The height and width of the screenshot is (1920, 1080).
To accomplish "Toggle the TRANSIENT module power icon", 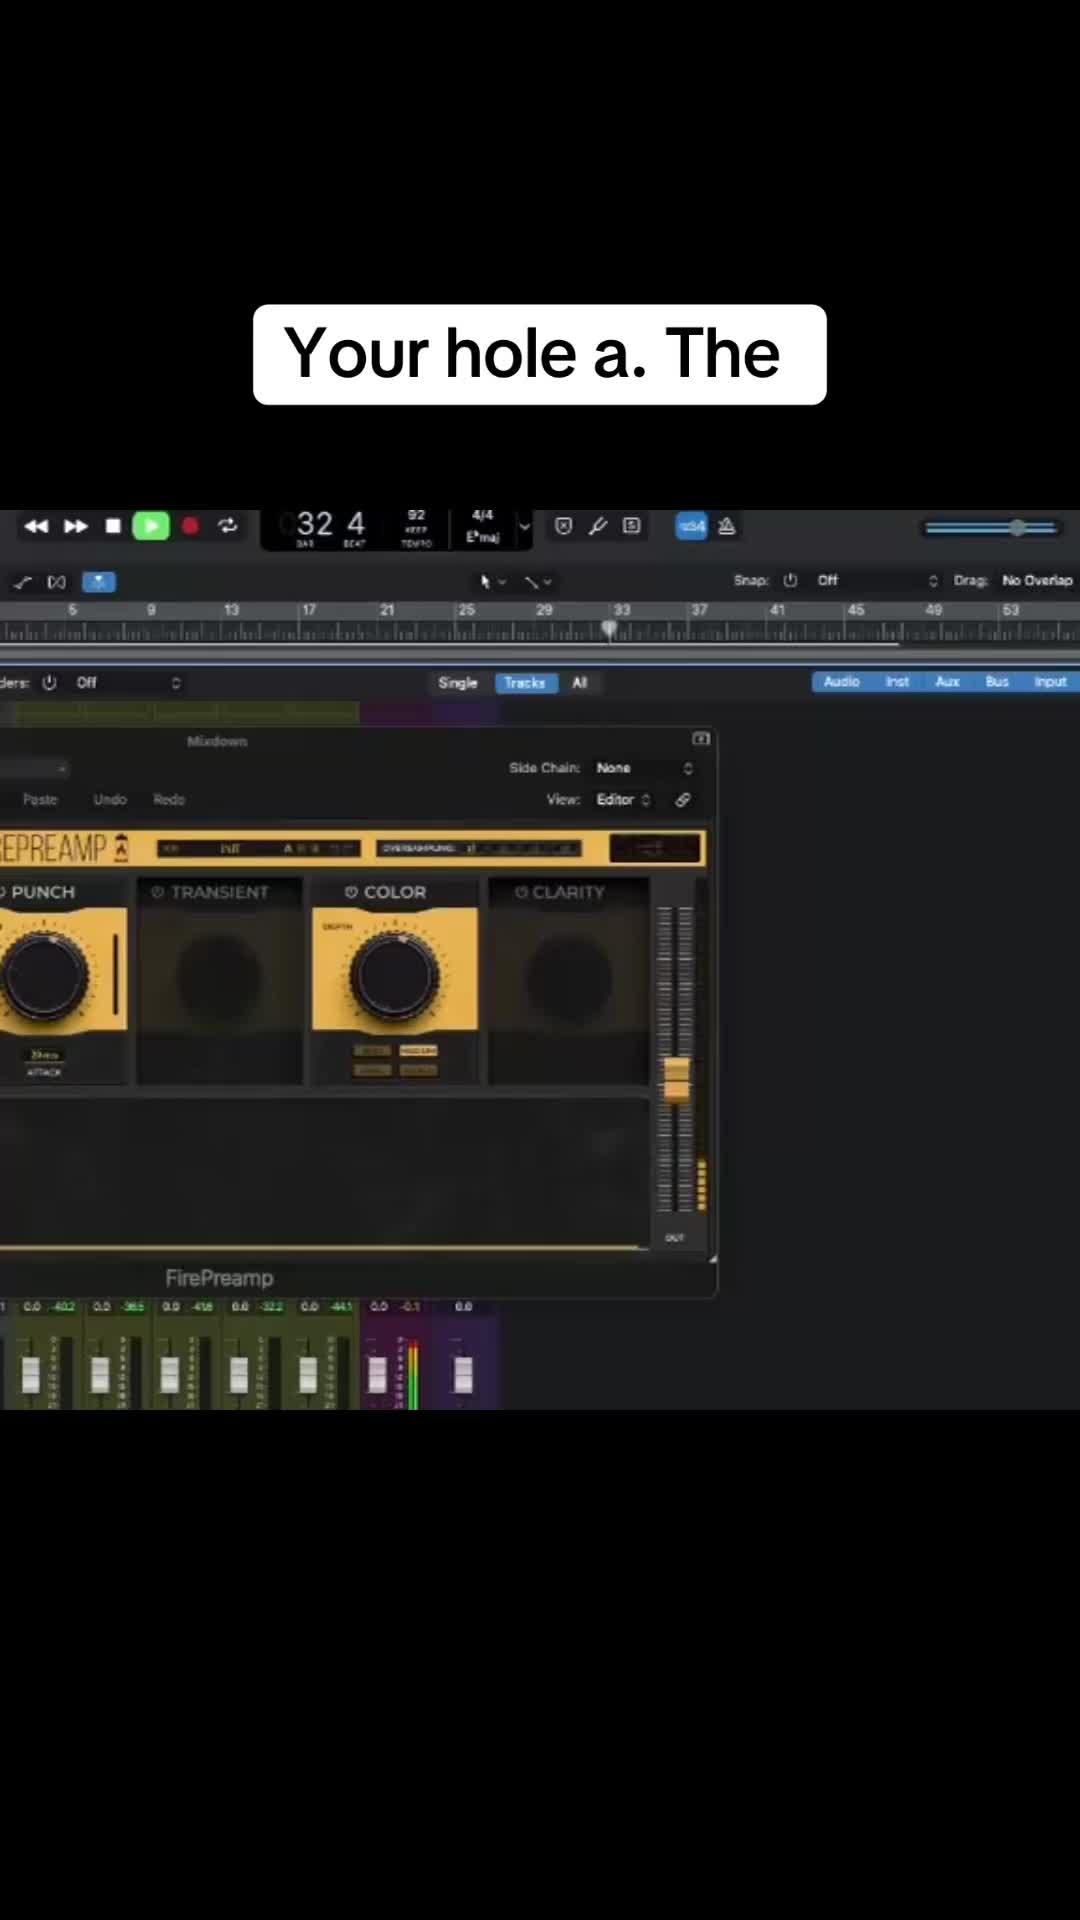I will tap(157, 892).
